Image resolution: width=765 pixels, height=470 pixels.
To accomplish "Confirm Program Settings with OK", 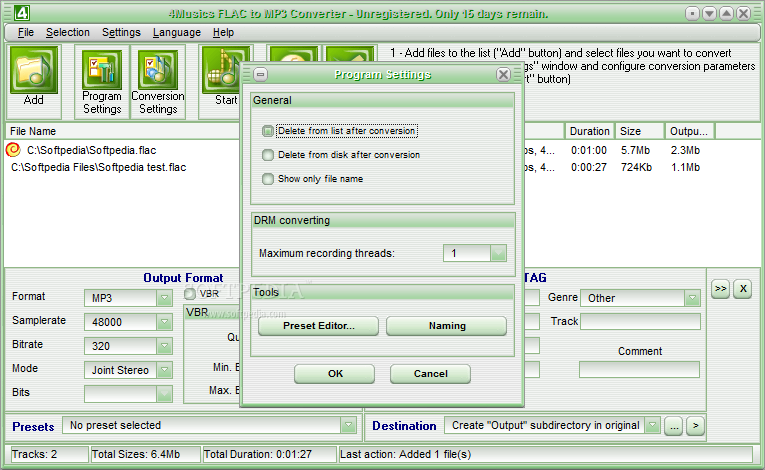I will click(x=335, y=373).
